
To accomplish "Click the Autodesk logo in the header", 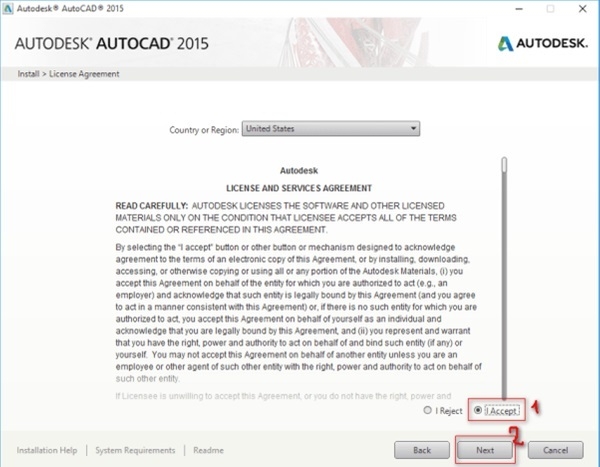I will click(540, 43).
